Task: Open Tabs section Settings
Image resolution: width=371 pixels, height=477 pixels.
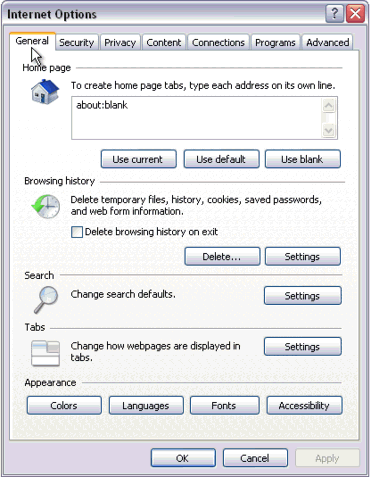Action: tap(303, 347)
